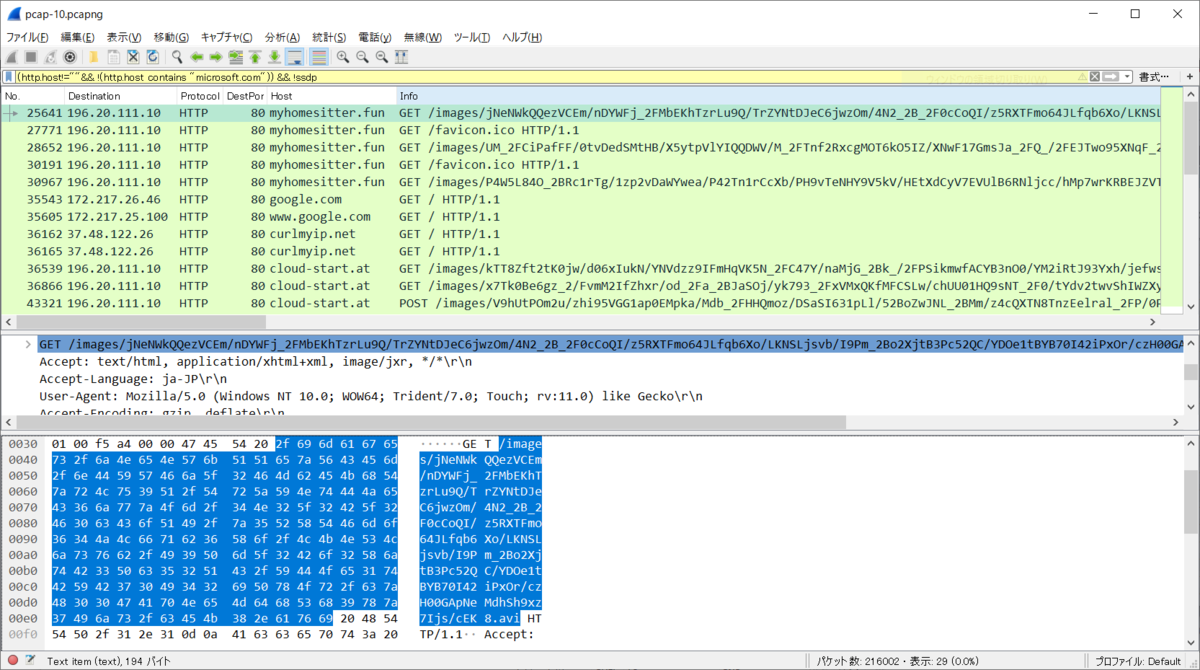Apply the display filter arrow
This screenshot has width=1200, height=670.
point(1110,76)
